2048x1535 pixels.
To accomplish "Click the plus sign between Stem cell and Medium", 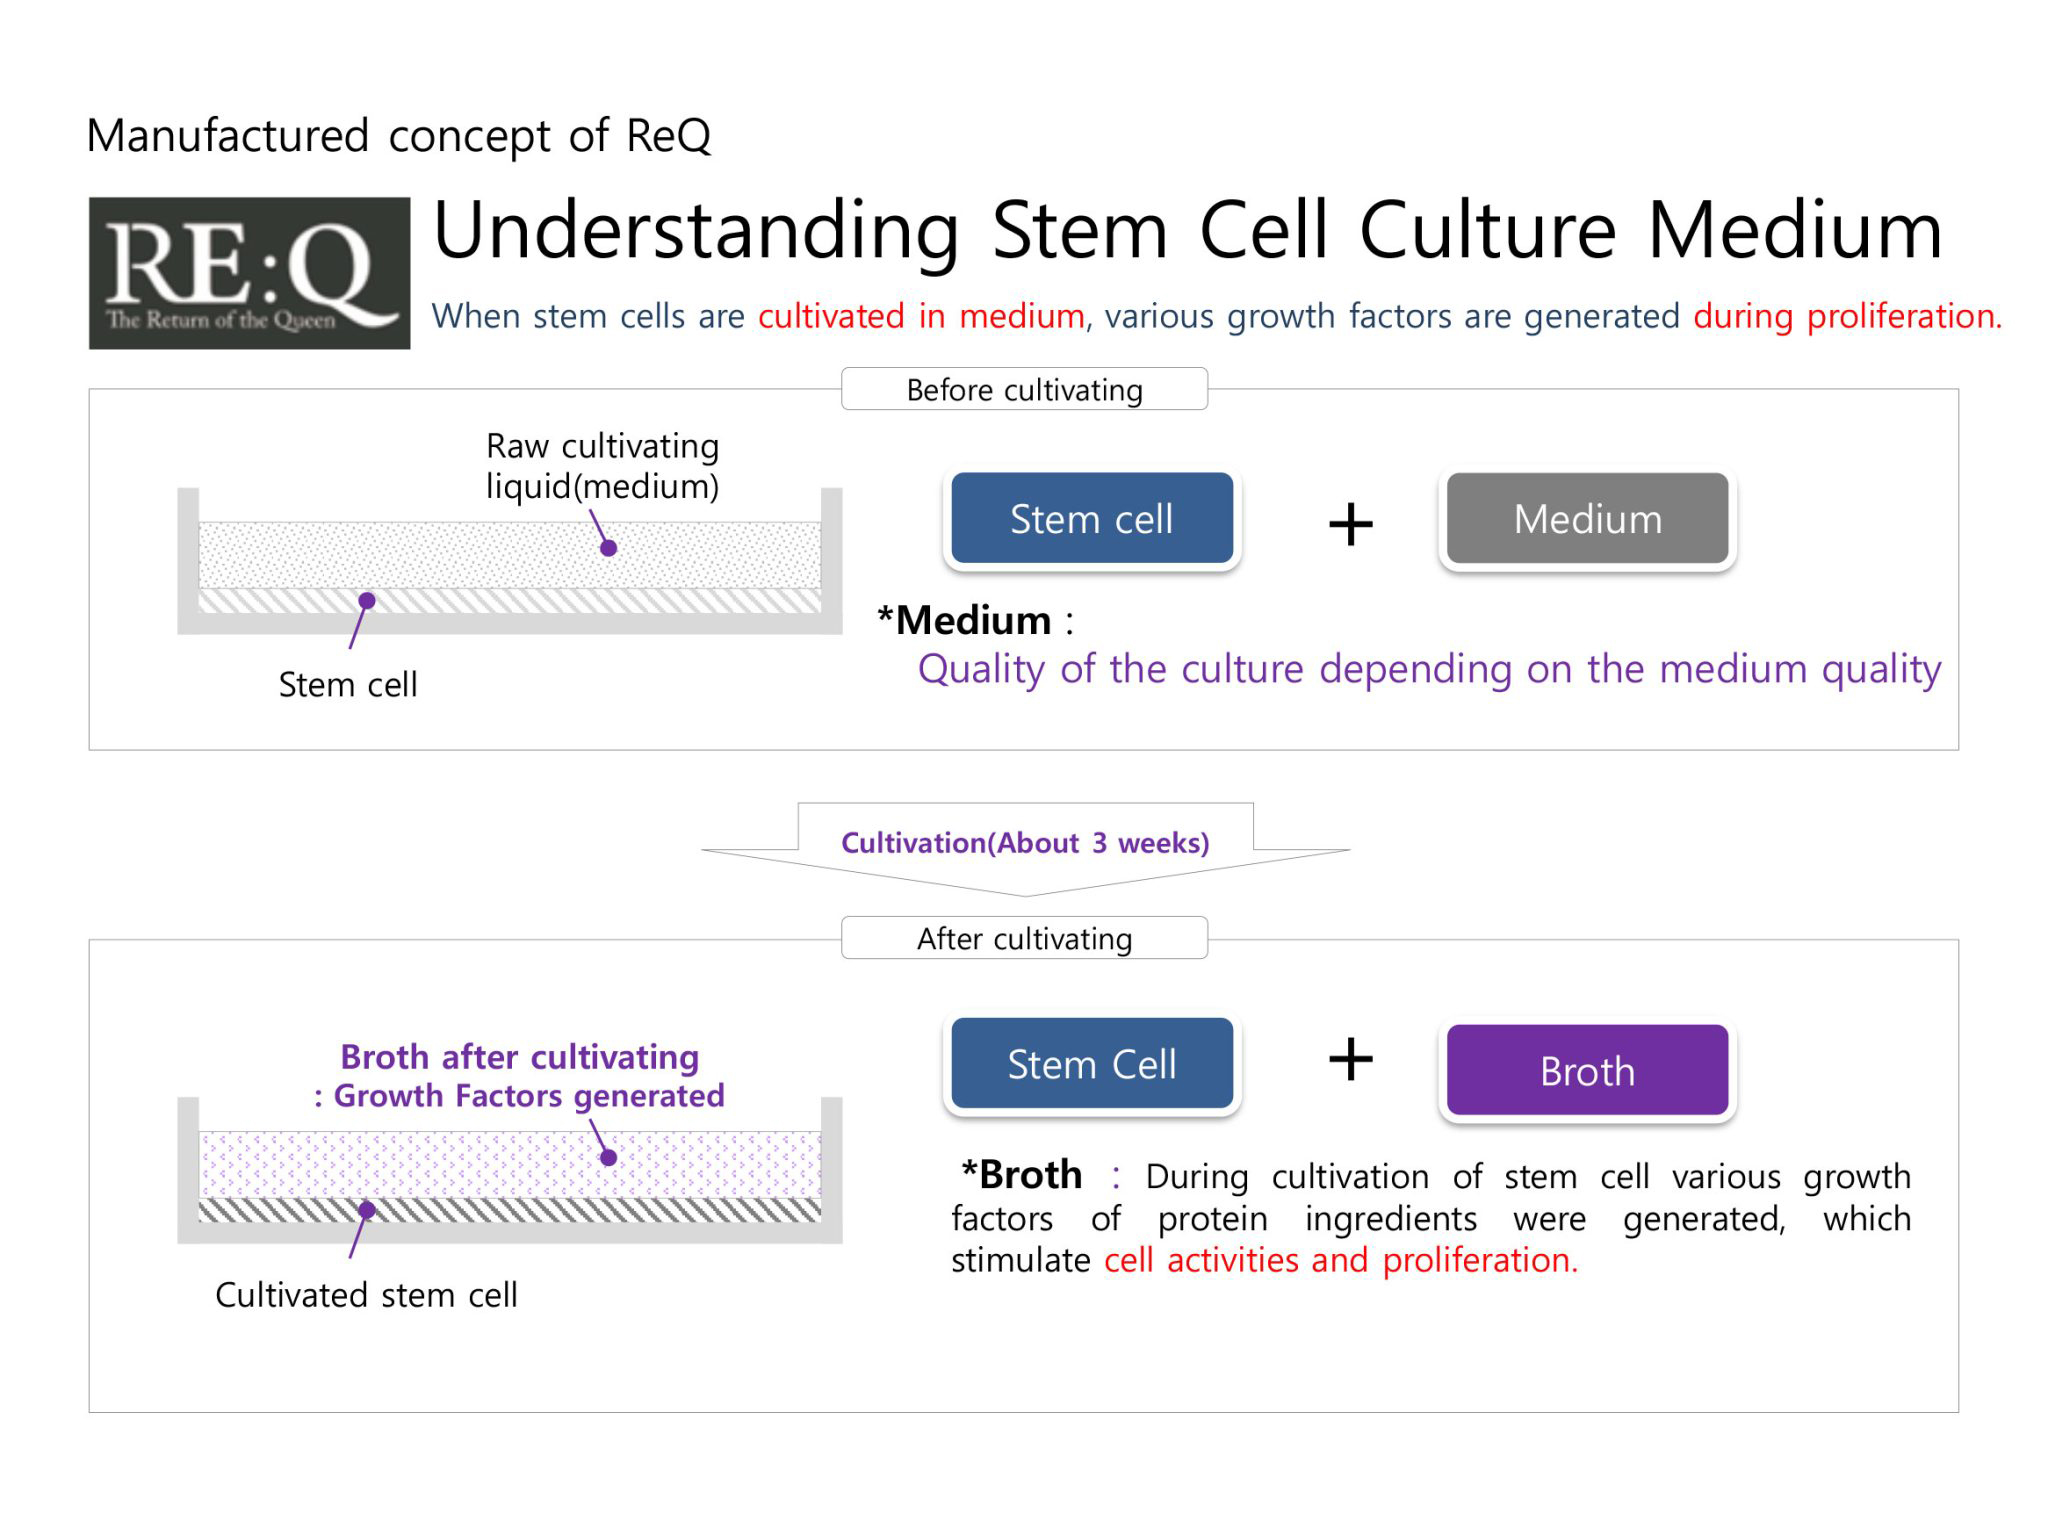I will [x=1350, y=524].
